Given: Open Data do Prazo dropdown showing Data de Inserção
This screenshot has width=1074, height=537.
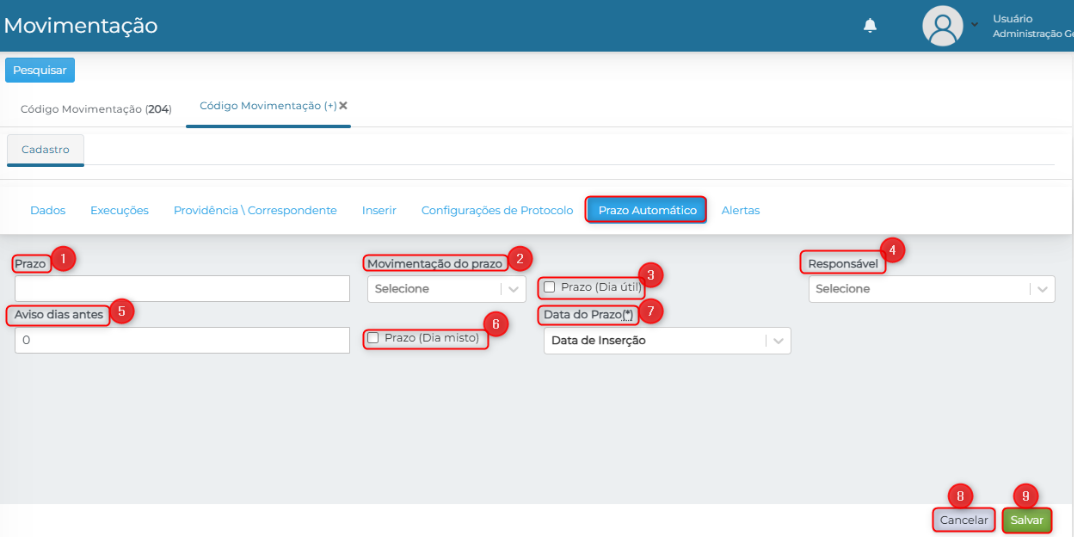Looking at the screenshot, I should click(x=667, y=340).
